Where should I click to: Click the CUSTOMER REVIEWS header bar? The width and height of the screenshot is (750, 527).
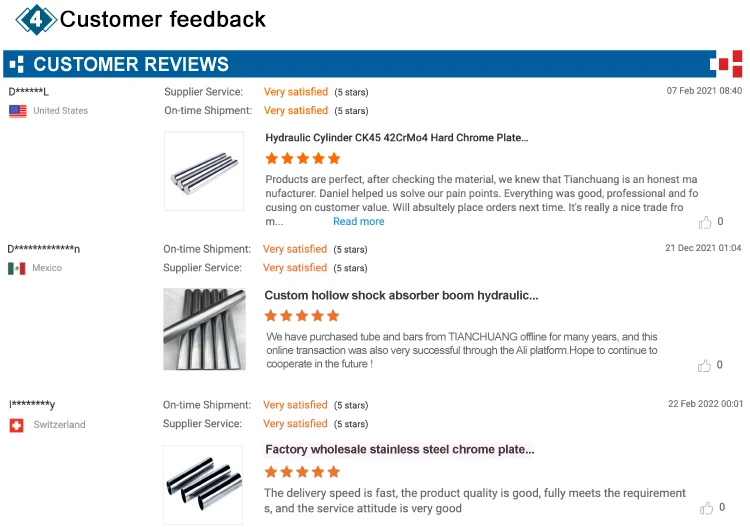(x=350, y=64)
